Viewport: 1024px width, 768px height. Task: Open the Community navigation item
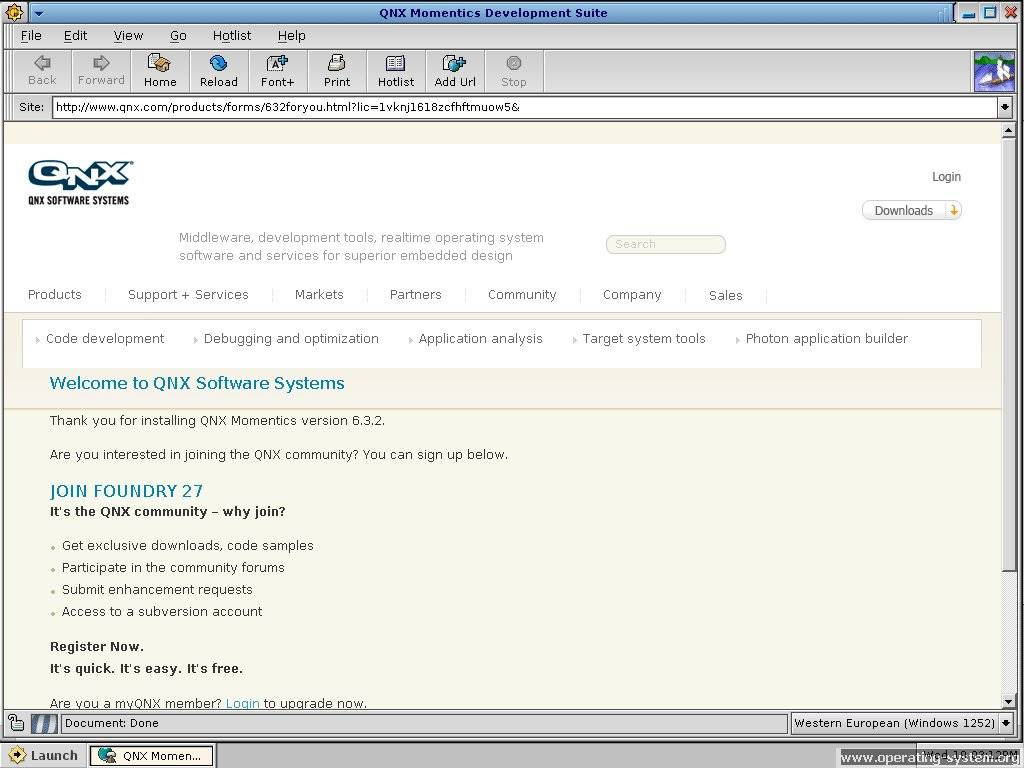point(522,295)
